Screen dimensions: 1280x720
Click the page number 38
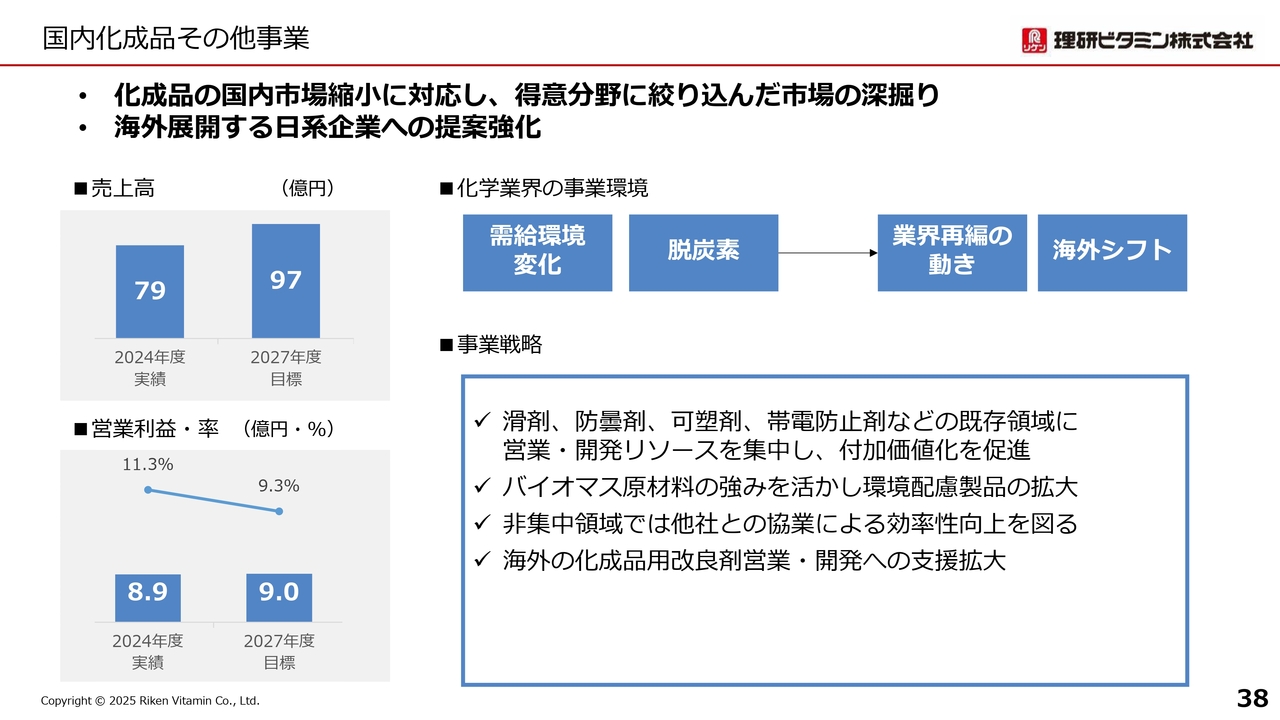[1253, 697]
